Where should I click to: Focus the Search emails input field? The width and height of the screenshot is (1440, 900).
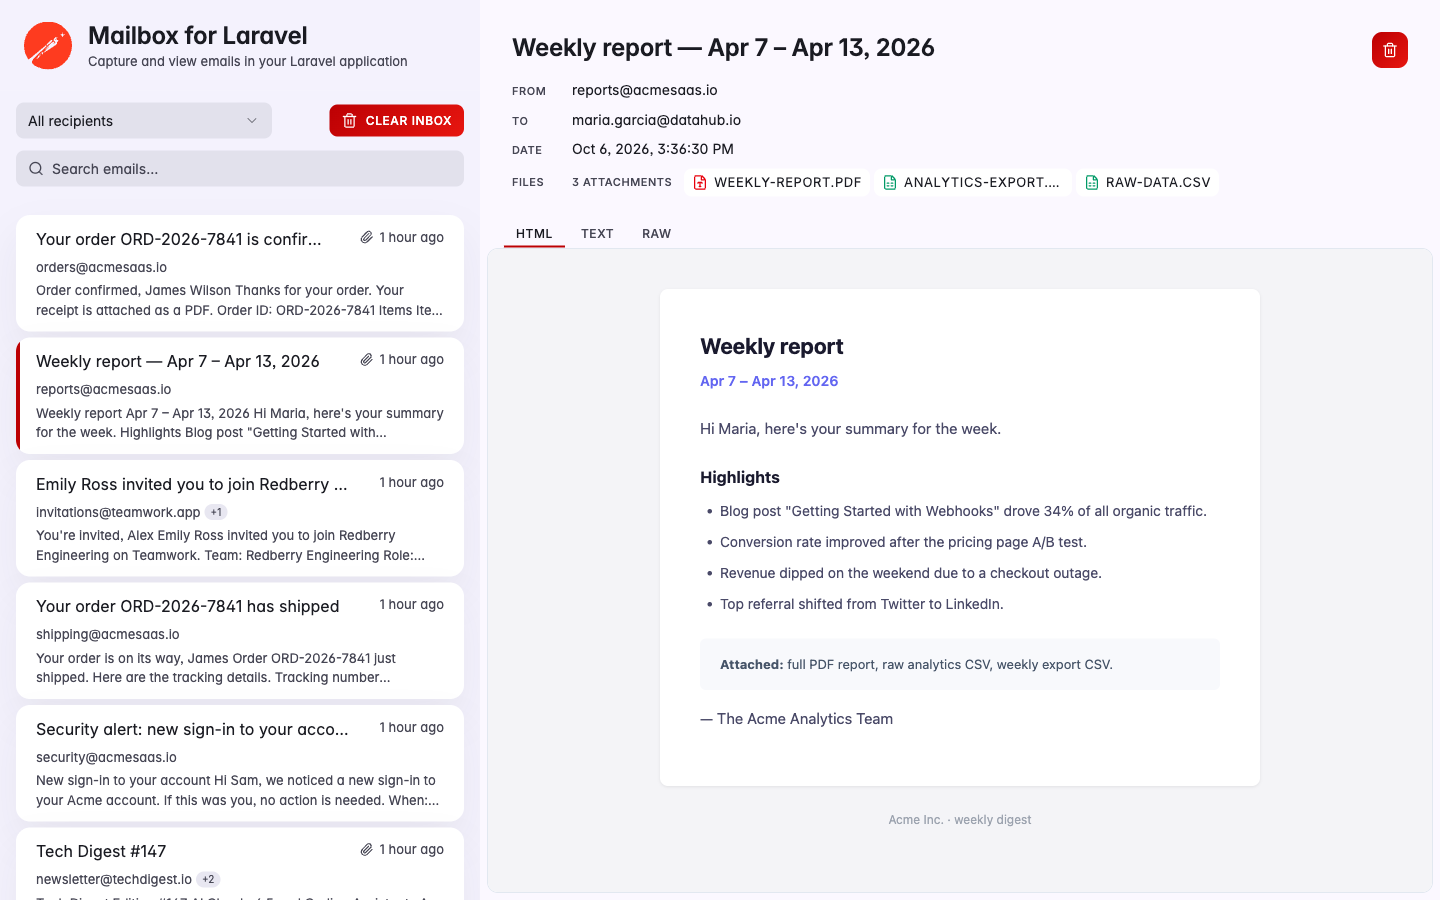coord(240,169)
